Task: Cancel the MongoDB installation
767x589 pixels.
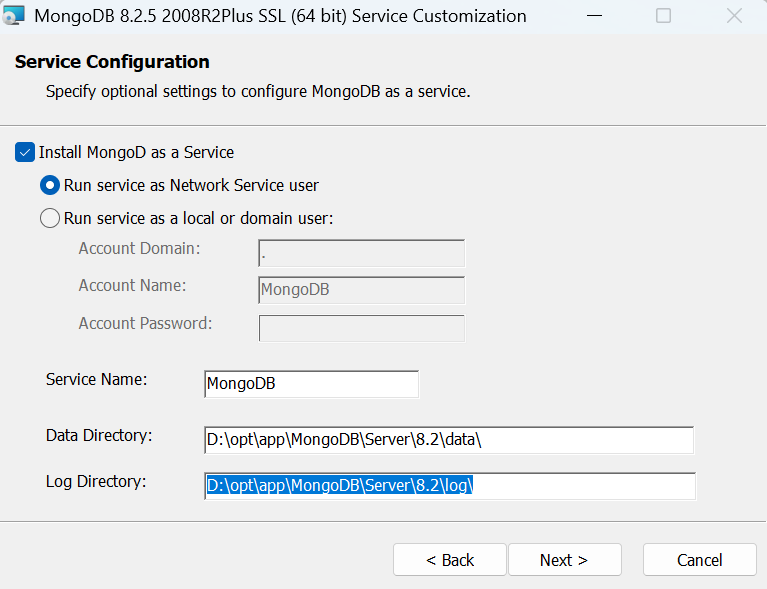Action: click(700, 560)
